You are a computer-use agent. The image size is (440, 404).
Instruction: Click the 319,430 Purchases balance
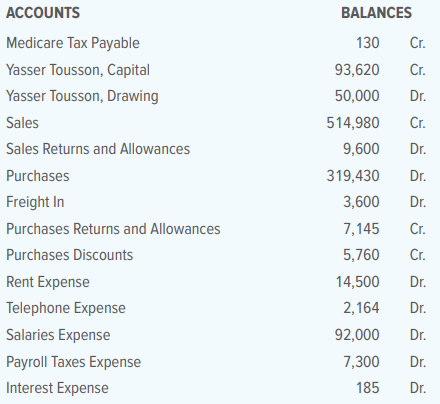(353, 176)
